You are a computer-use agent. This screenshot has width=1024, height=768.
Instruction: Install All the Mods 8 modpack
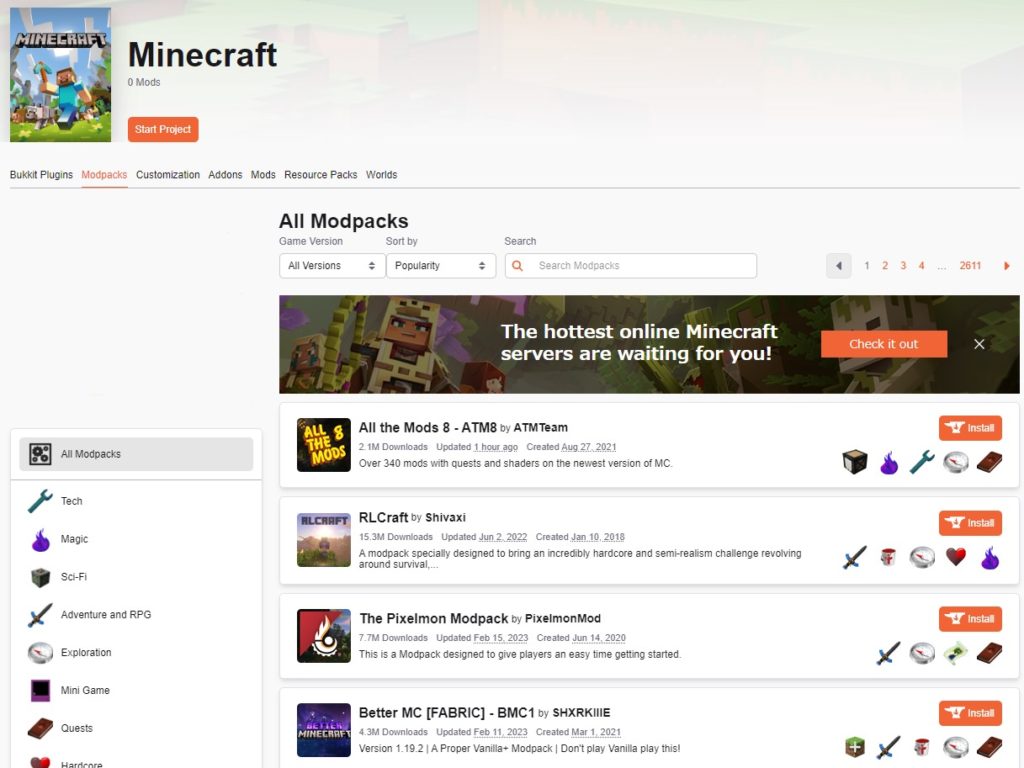970,428
